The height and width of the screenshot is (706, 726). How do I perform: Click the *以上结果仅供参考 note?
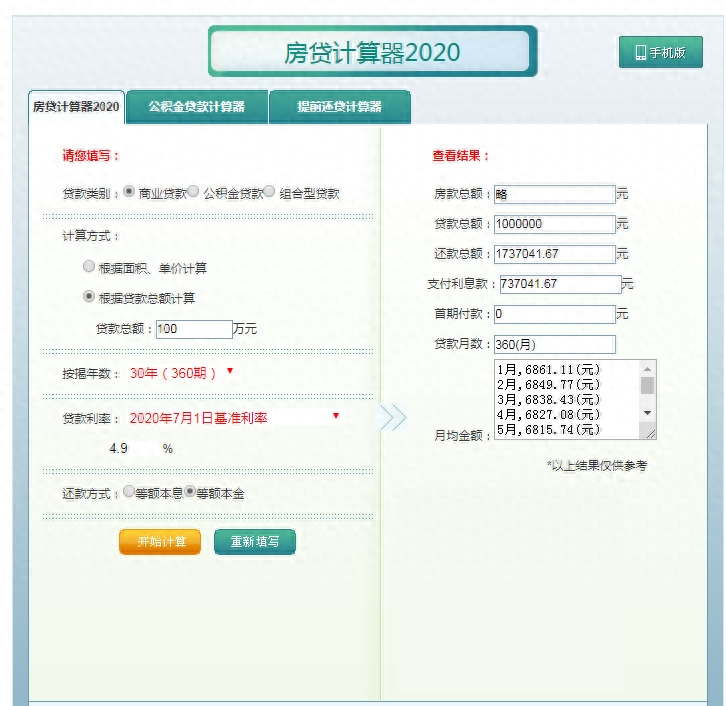pos(597,466)
